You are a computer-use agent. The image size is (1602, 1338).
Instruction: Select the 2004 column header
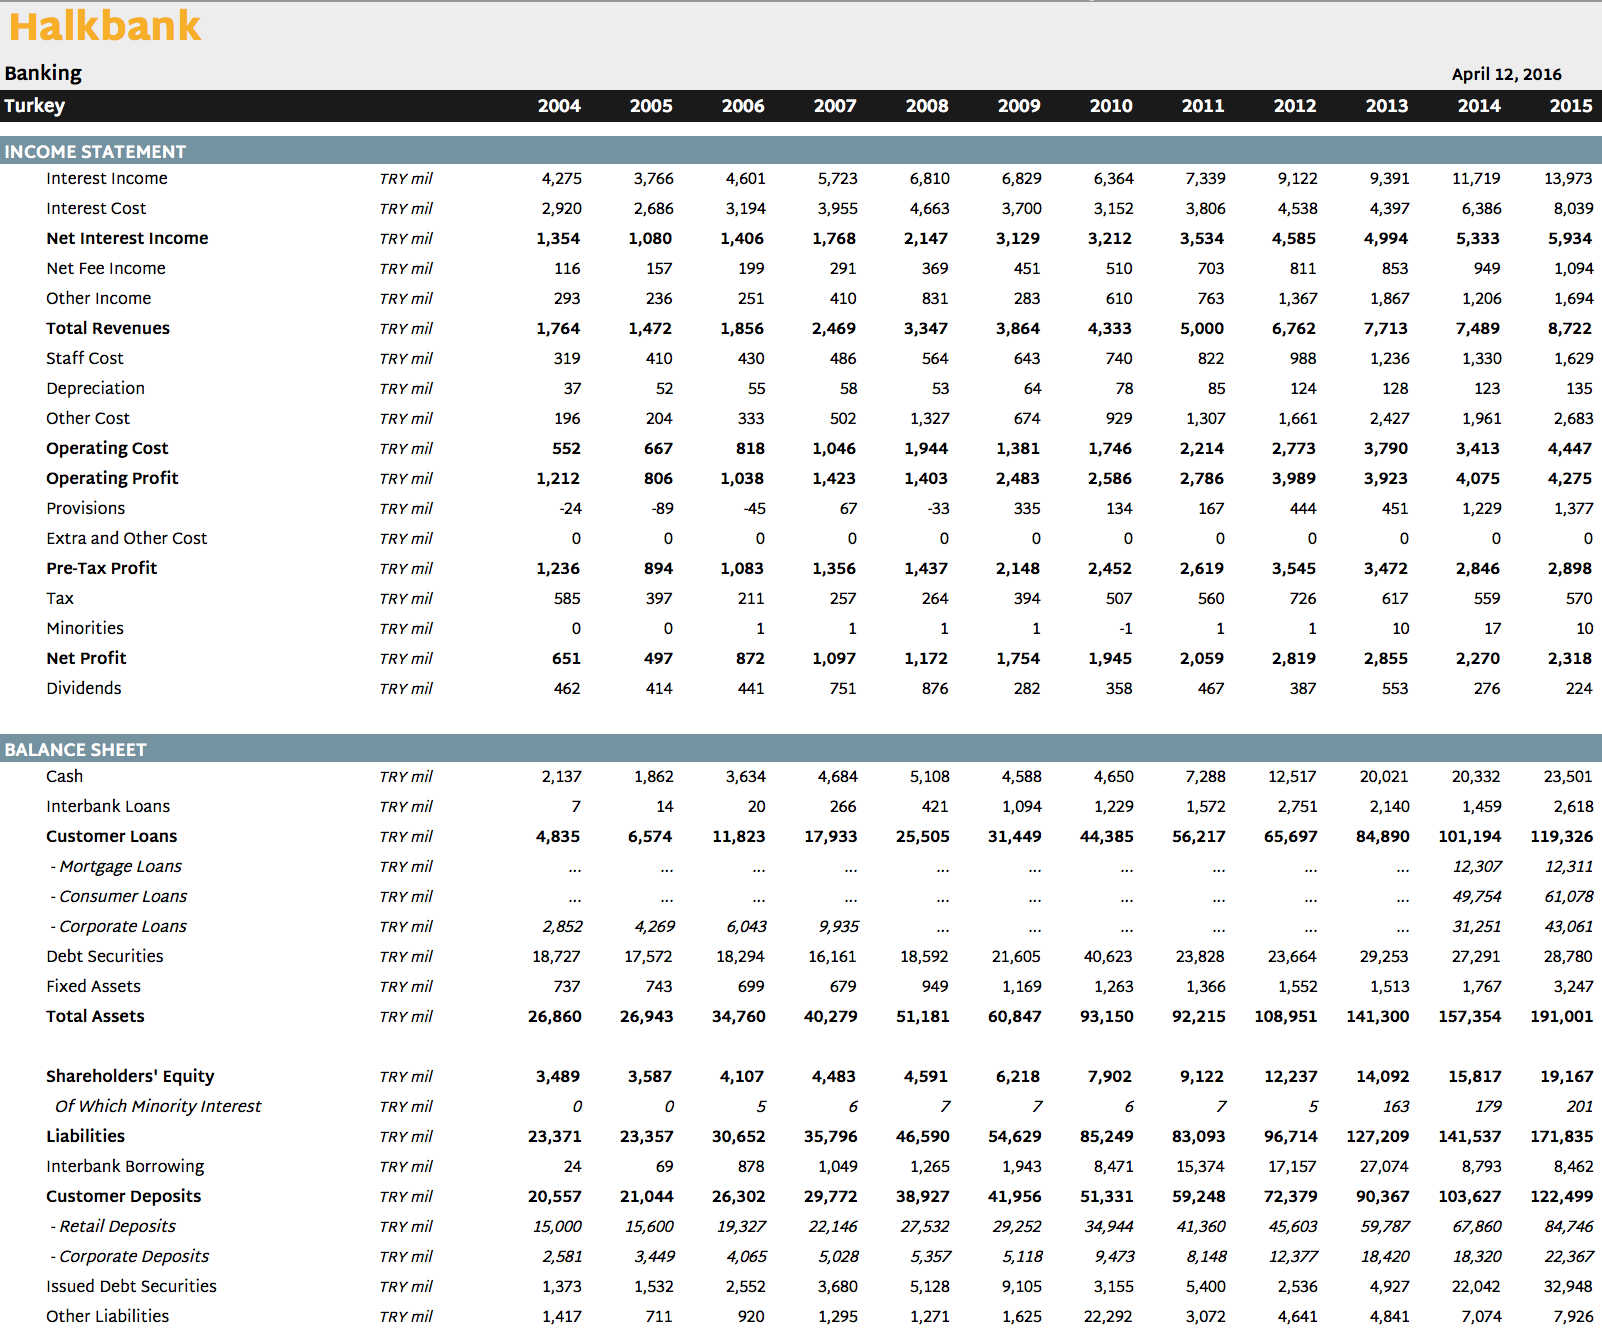tap(559, 106)
